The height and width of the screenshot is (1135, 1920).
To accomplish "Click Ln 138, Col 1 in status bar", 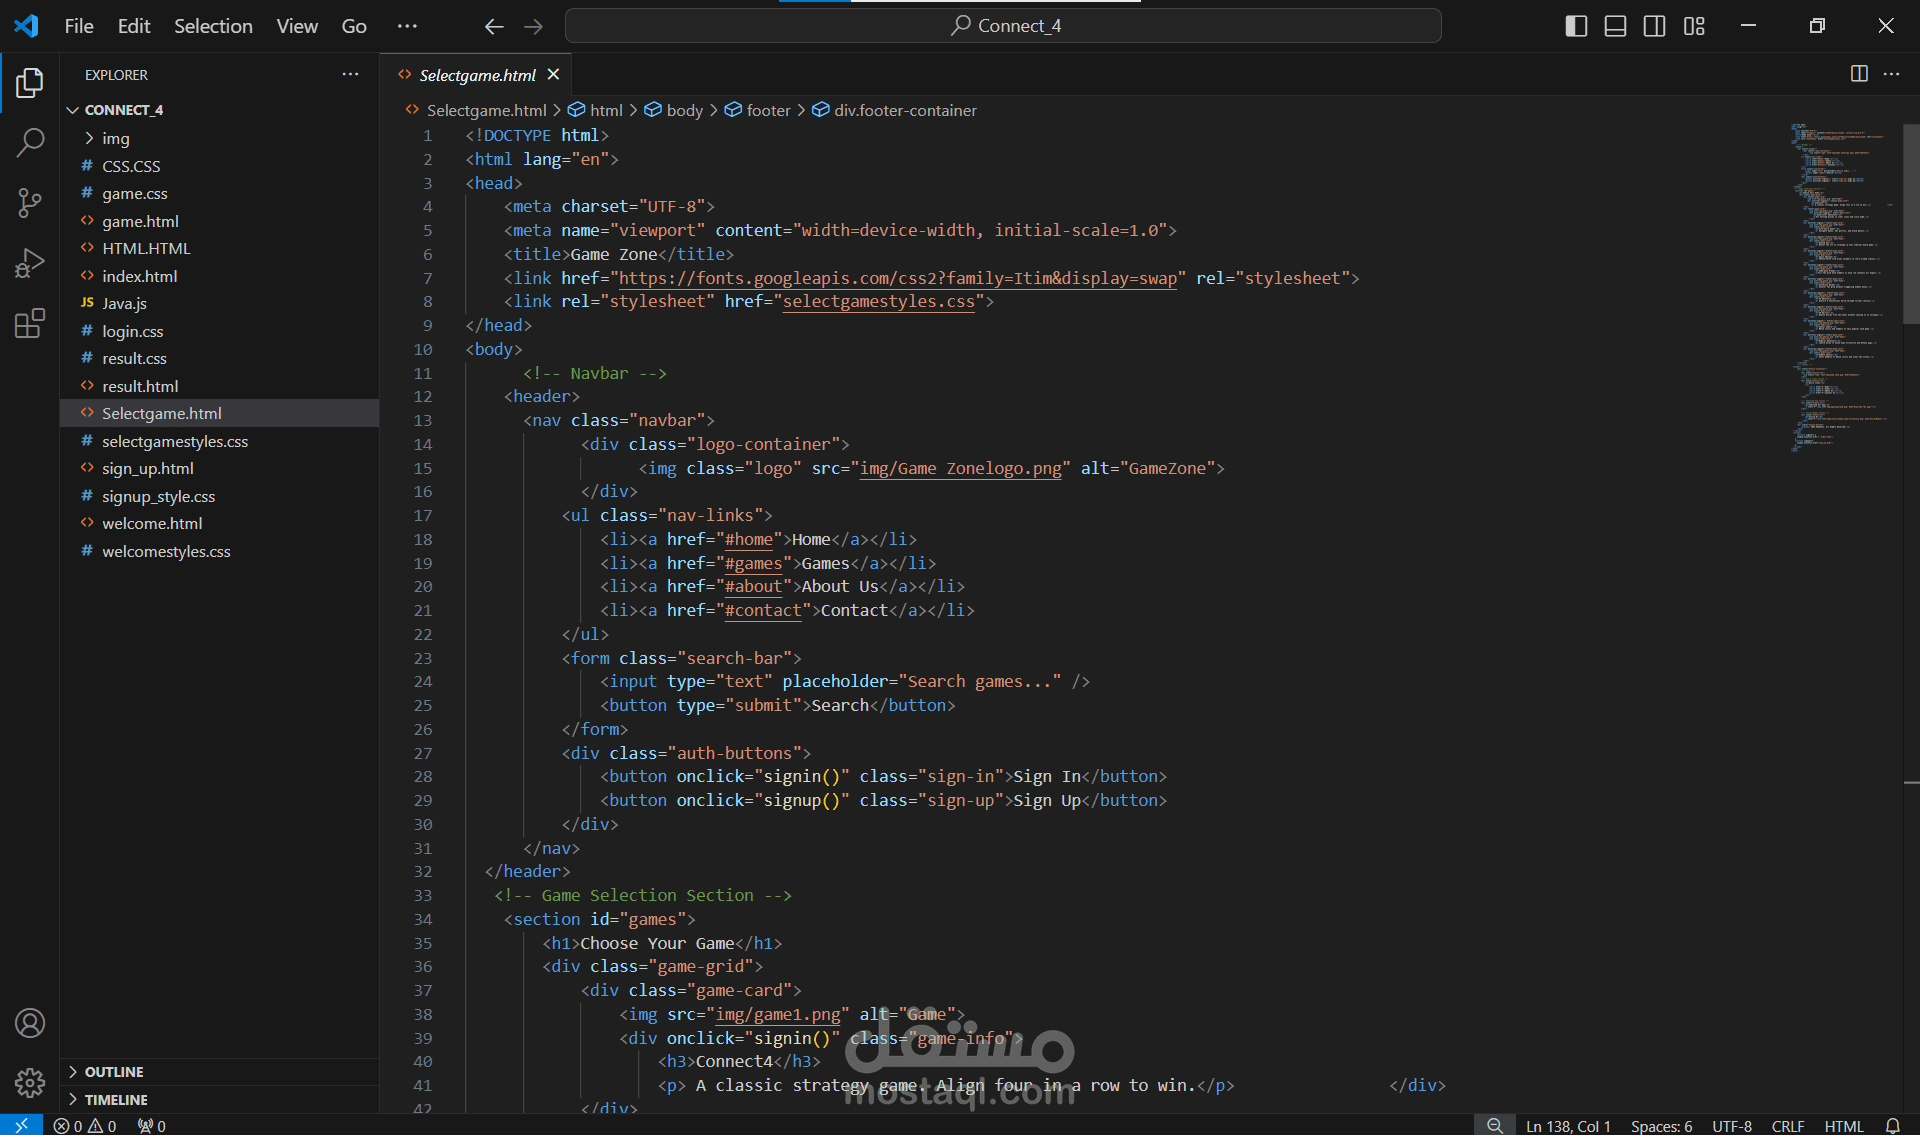I will [1568, 1126].
